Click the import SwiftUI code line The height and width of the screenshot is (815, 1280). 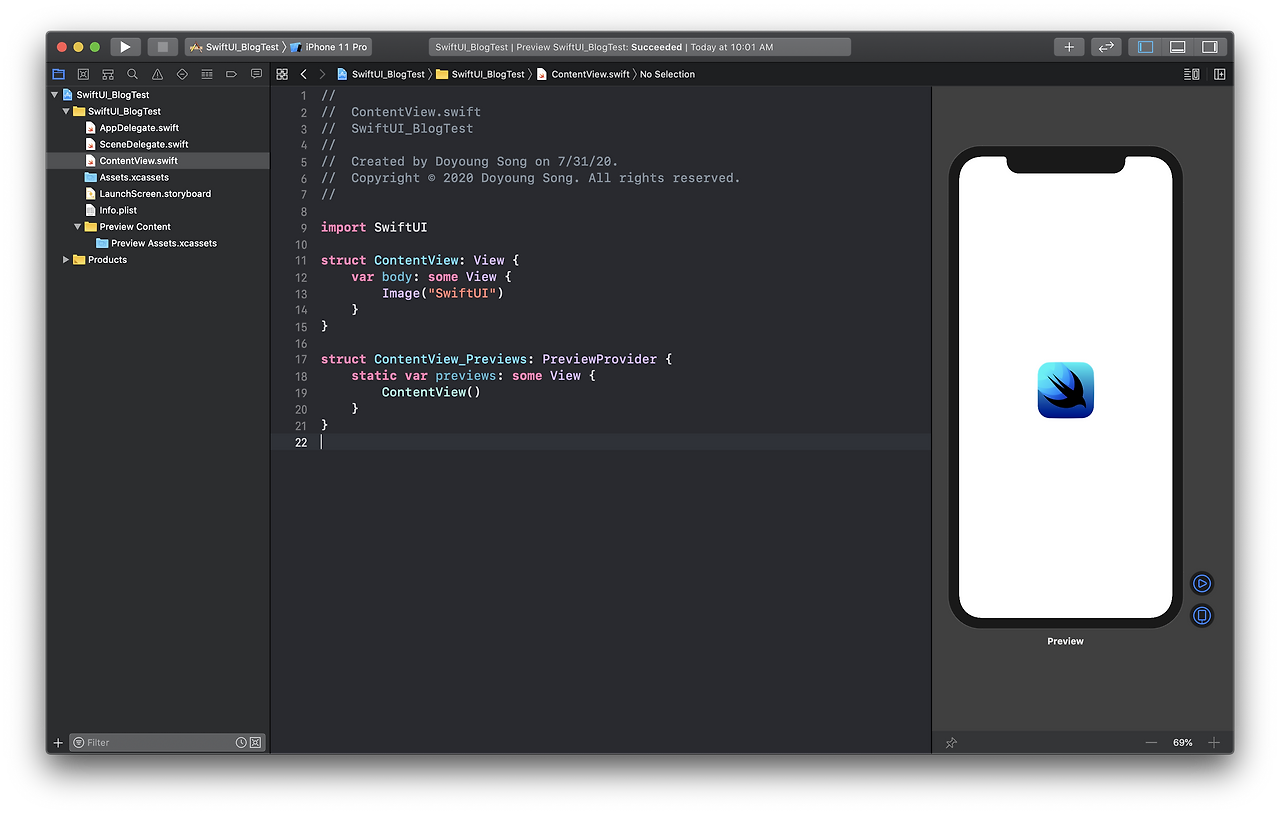click(x=374, y=227)
